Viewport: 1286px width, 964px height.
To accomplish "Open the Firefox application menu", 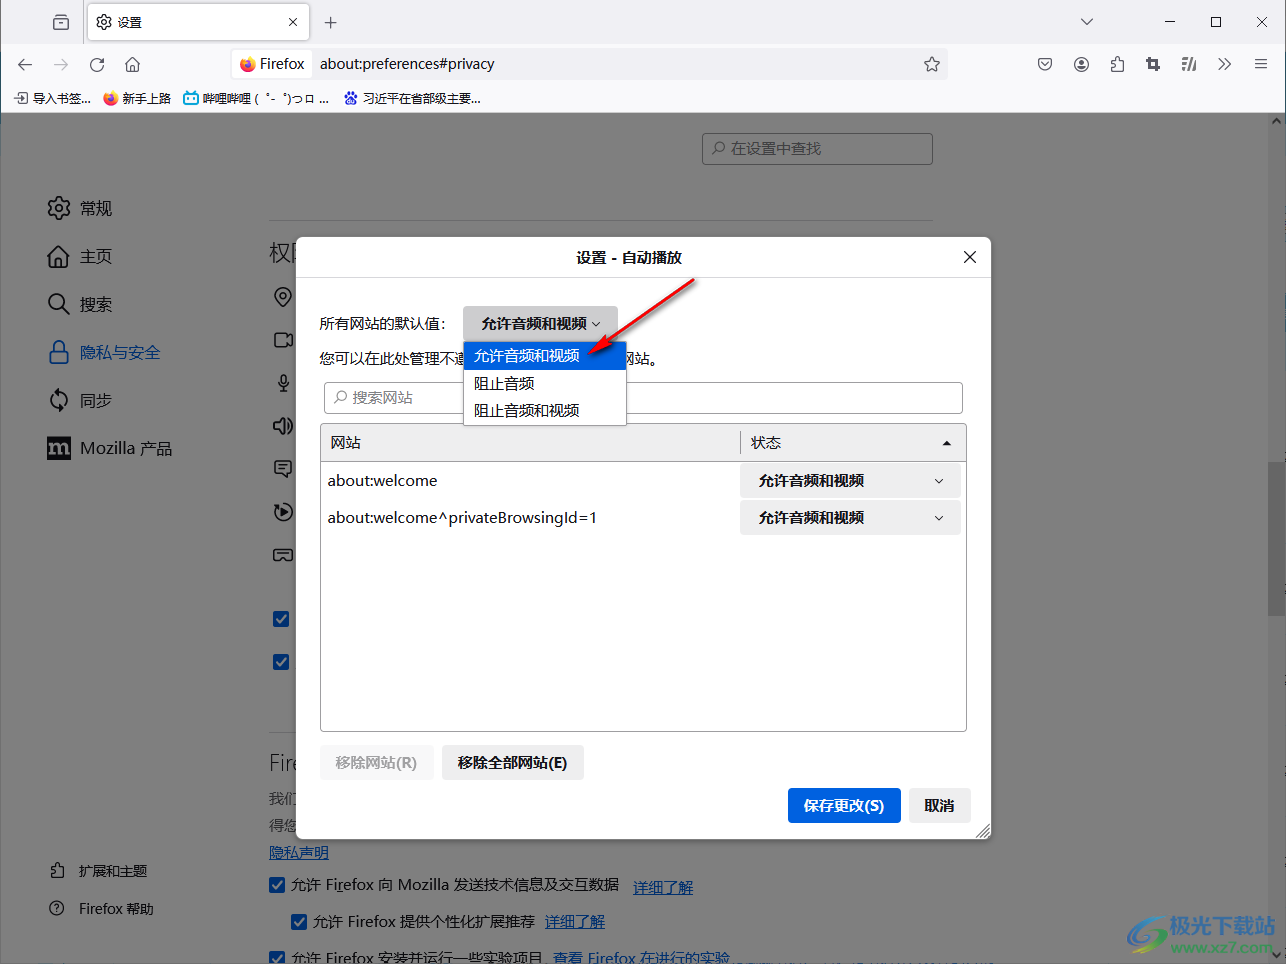I will (1261, 64).
